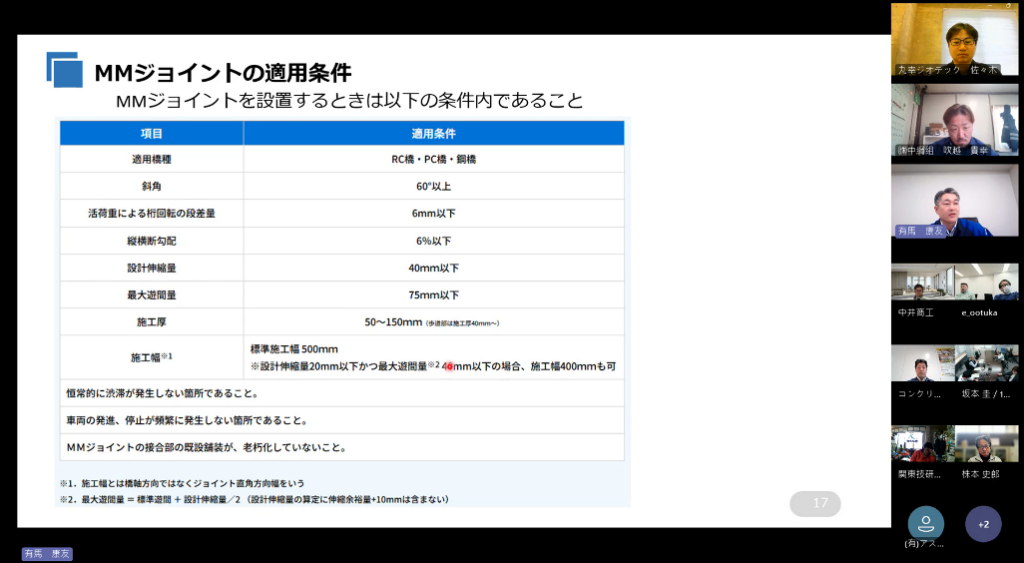The image size is (1024, 563).
Task: Click the red laser pointer dot on the slide
Action: click(x=449, y=367)
